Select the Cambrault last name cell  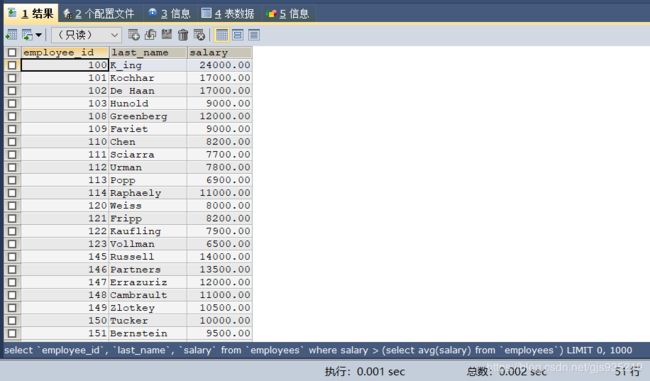click(x=148, y=295)
